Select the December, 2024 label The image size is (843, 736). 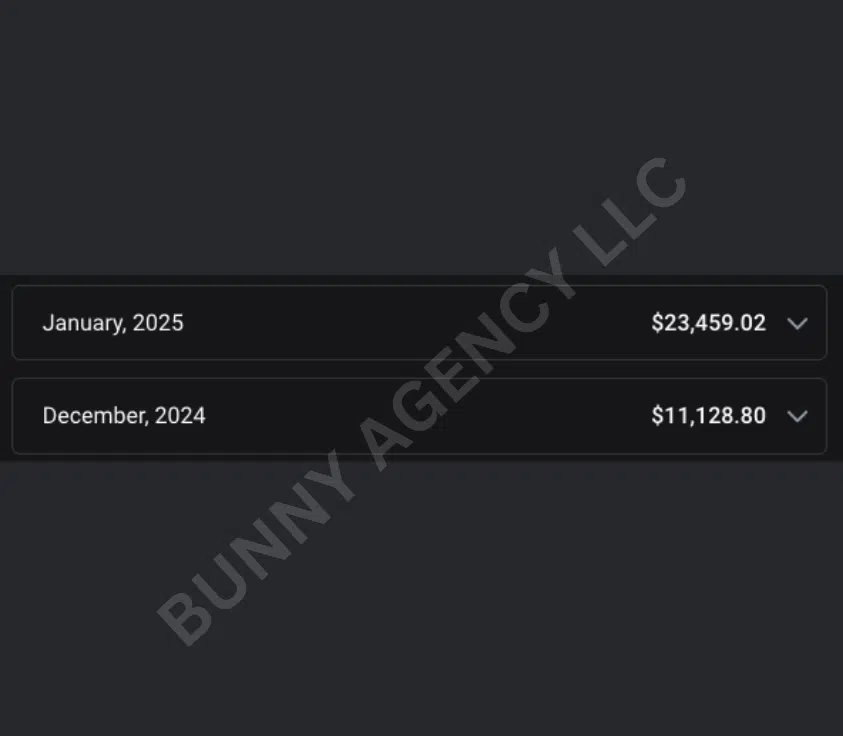(x=124, y=416)
